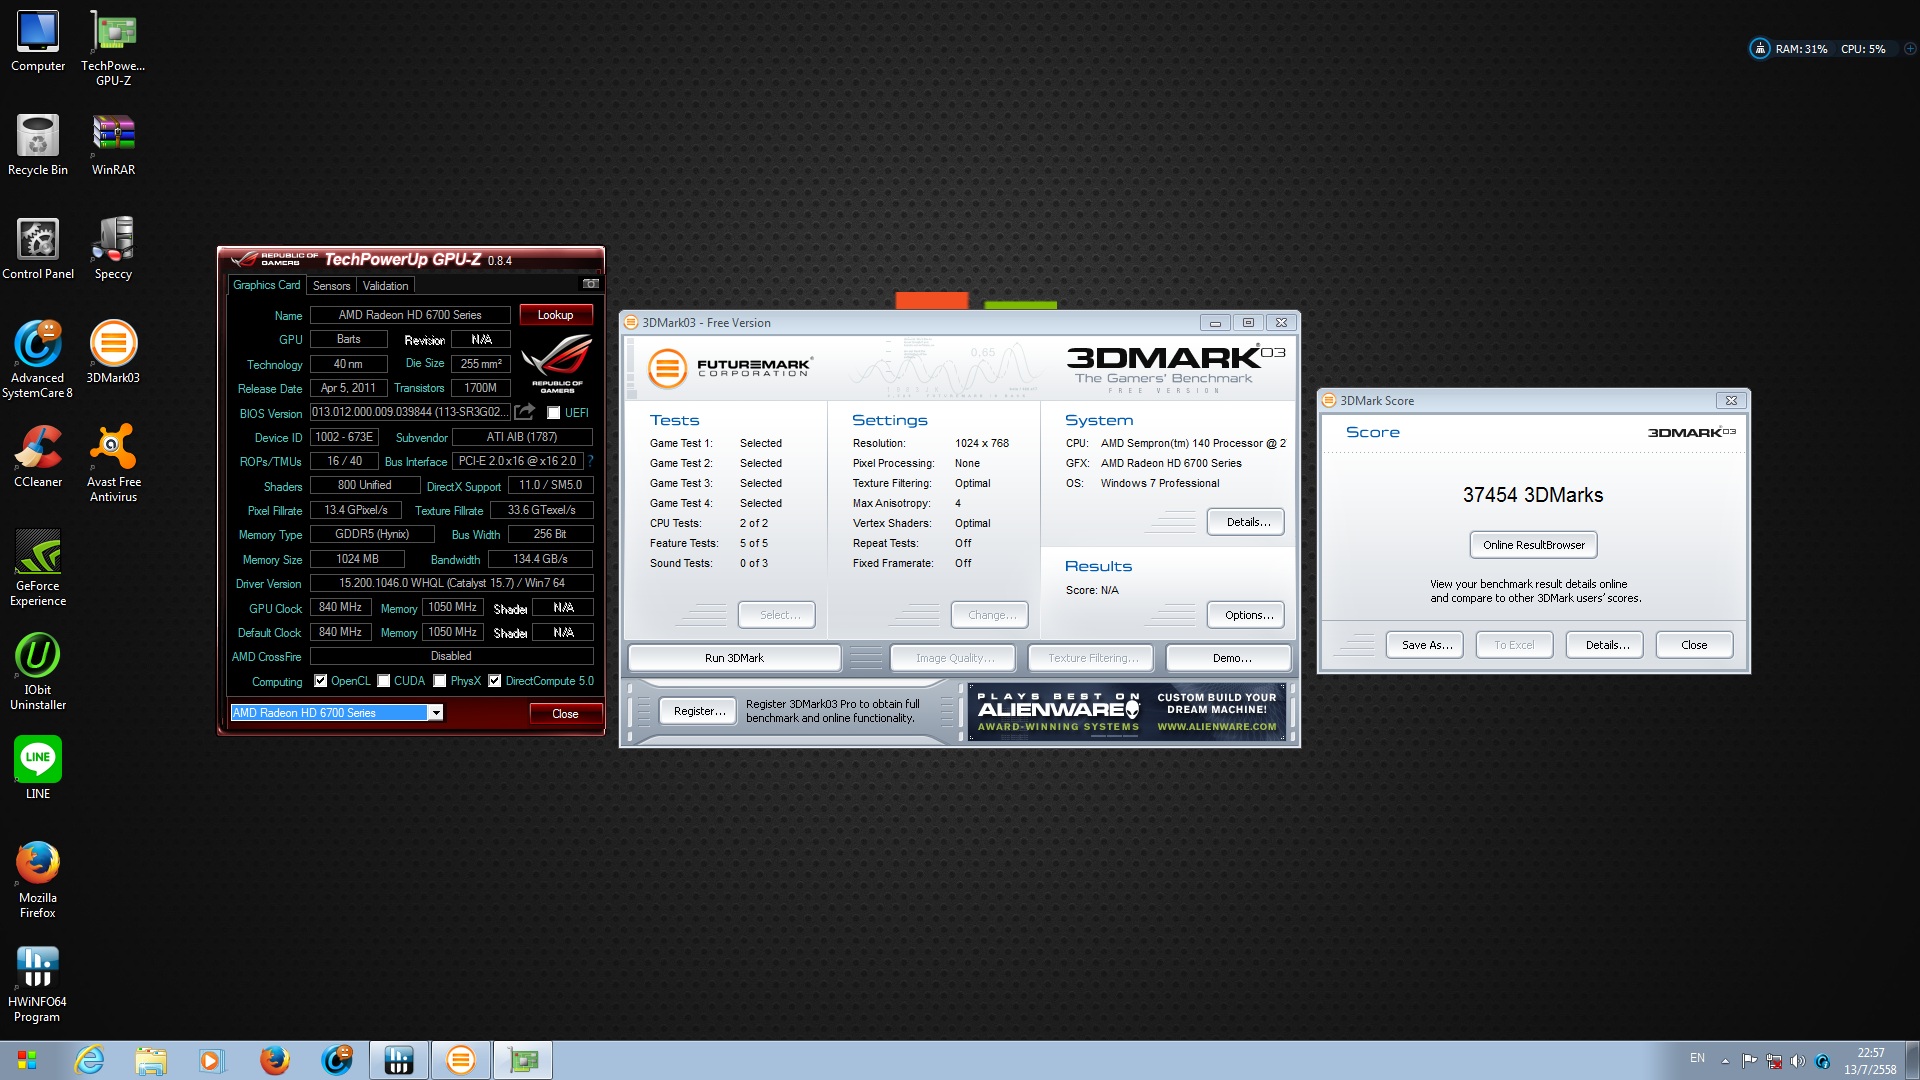1920x1080 pixels.
Task: Click the Online ResultBrowser button
Action: coord(1533,545)
